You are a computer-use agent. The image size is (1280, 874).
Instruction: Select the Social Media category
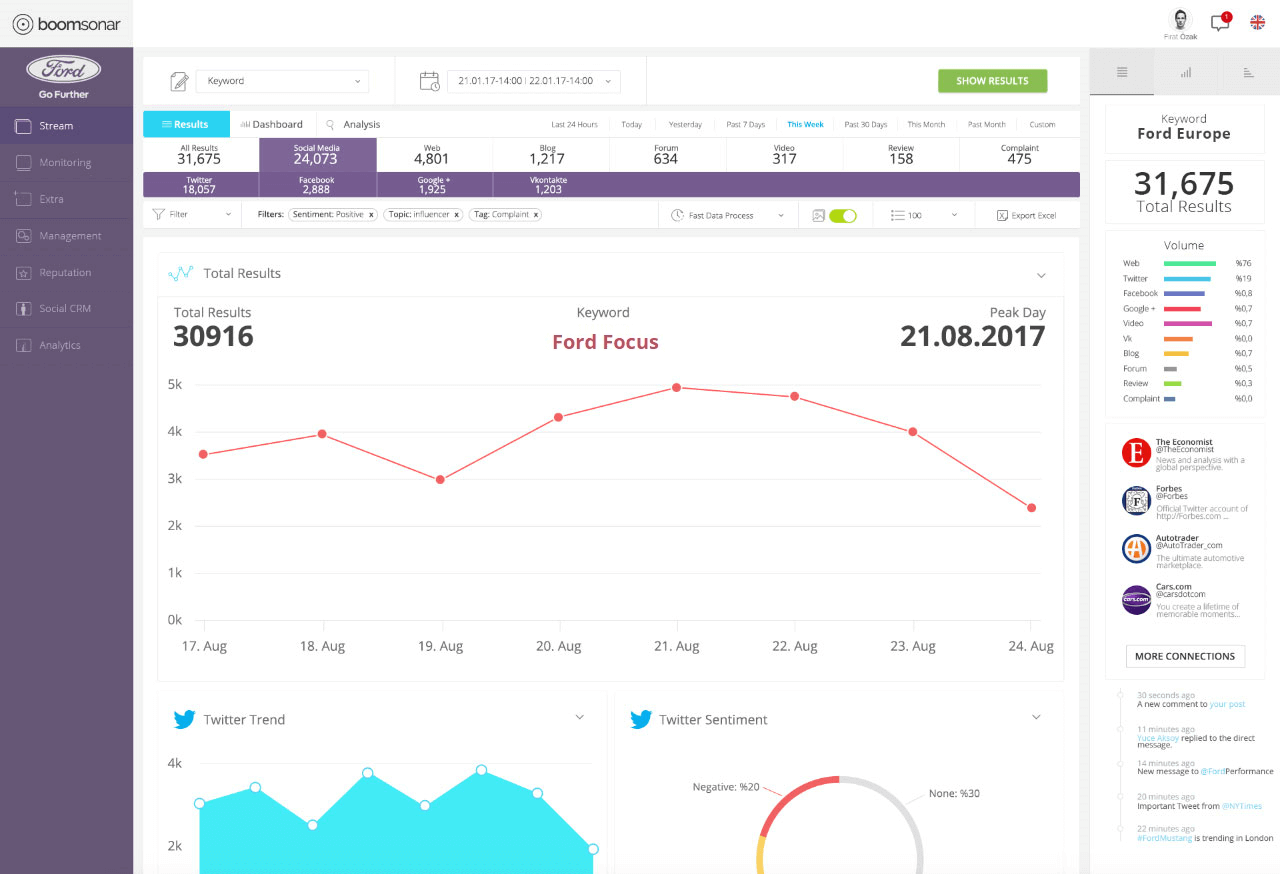pos(317,154)
